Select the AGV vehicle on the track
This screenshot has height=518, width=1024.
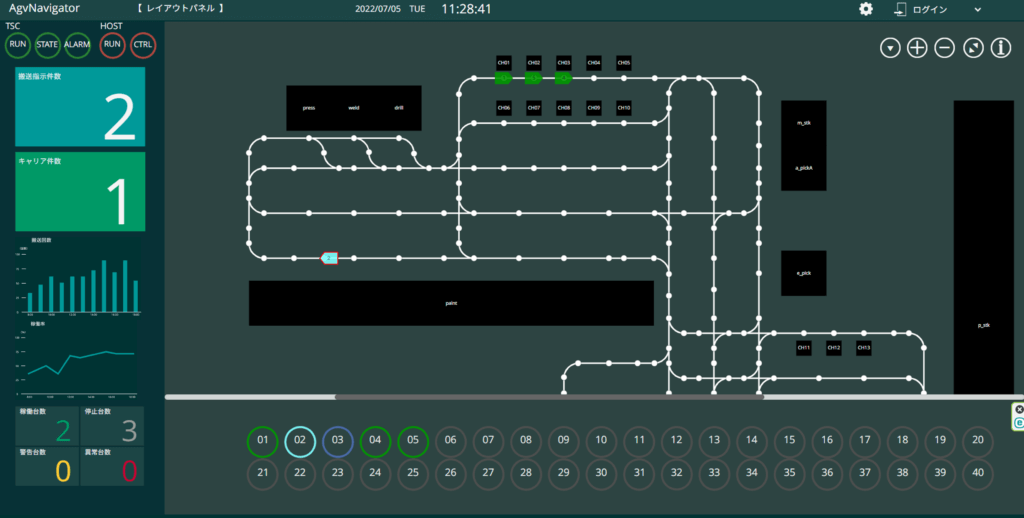pyautogui.click(x=329, y=258)
